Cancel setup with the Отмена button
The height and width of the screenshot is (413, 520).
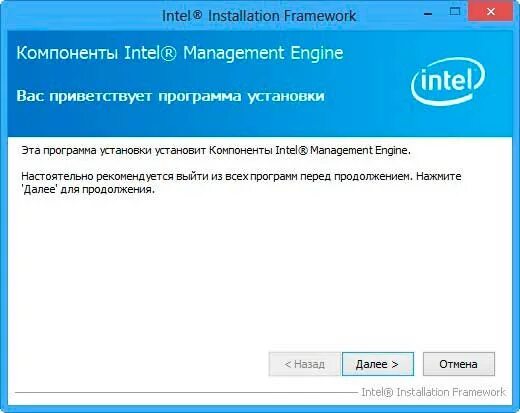(459, 364)
